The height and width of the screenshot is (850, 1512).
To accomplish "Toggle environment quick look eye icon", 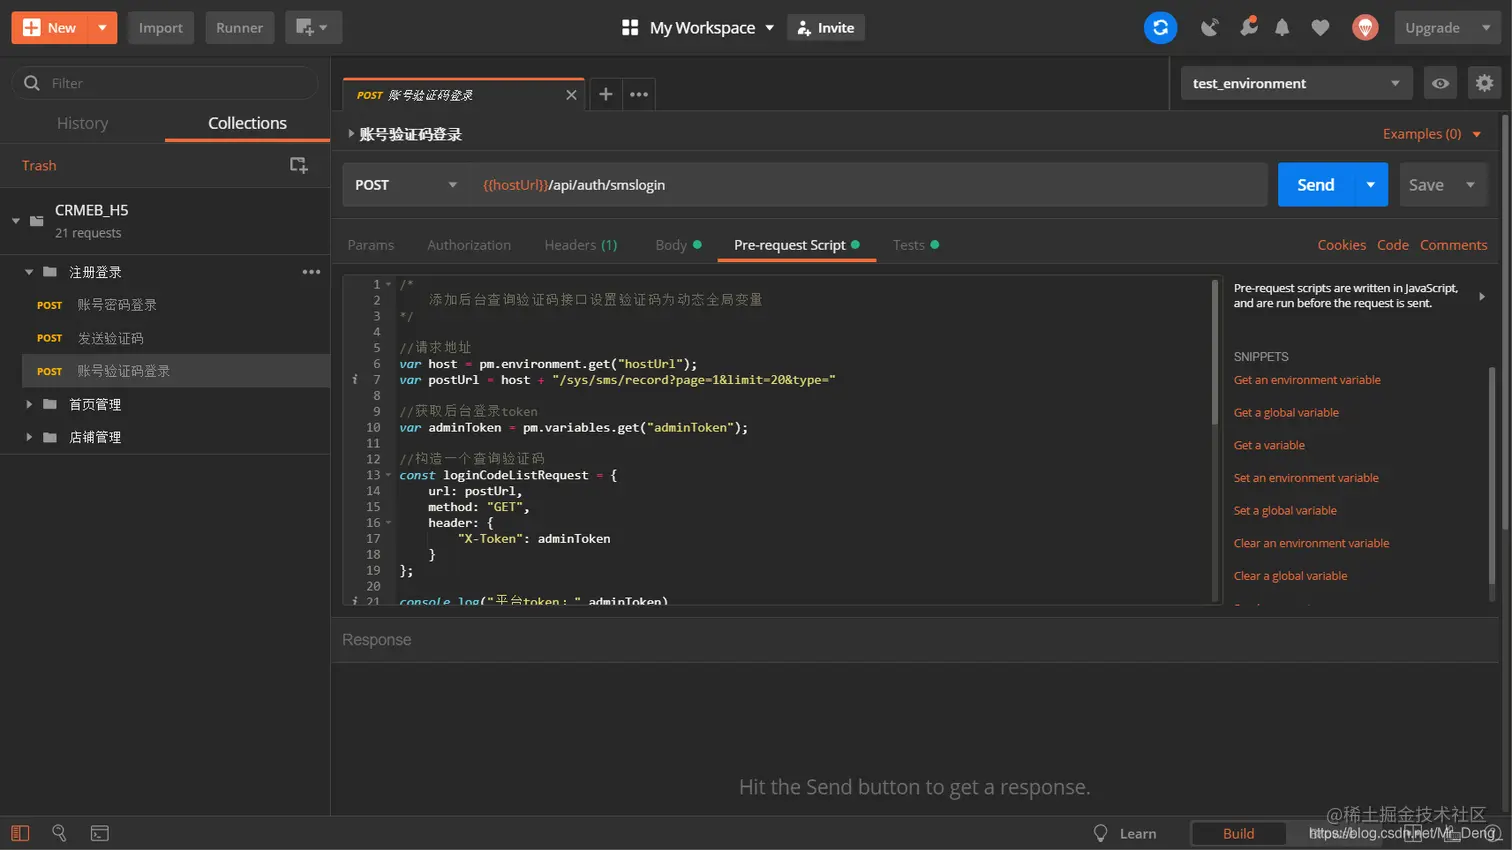I will point(1440,83).
